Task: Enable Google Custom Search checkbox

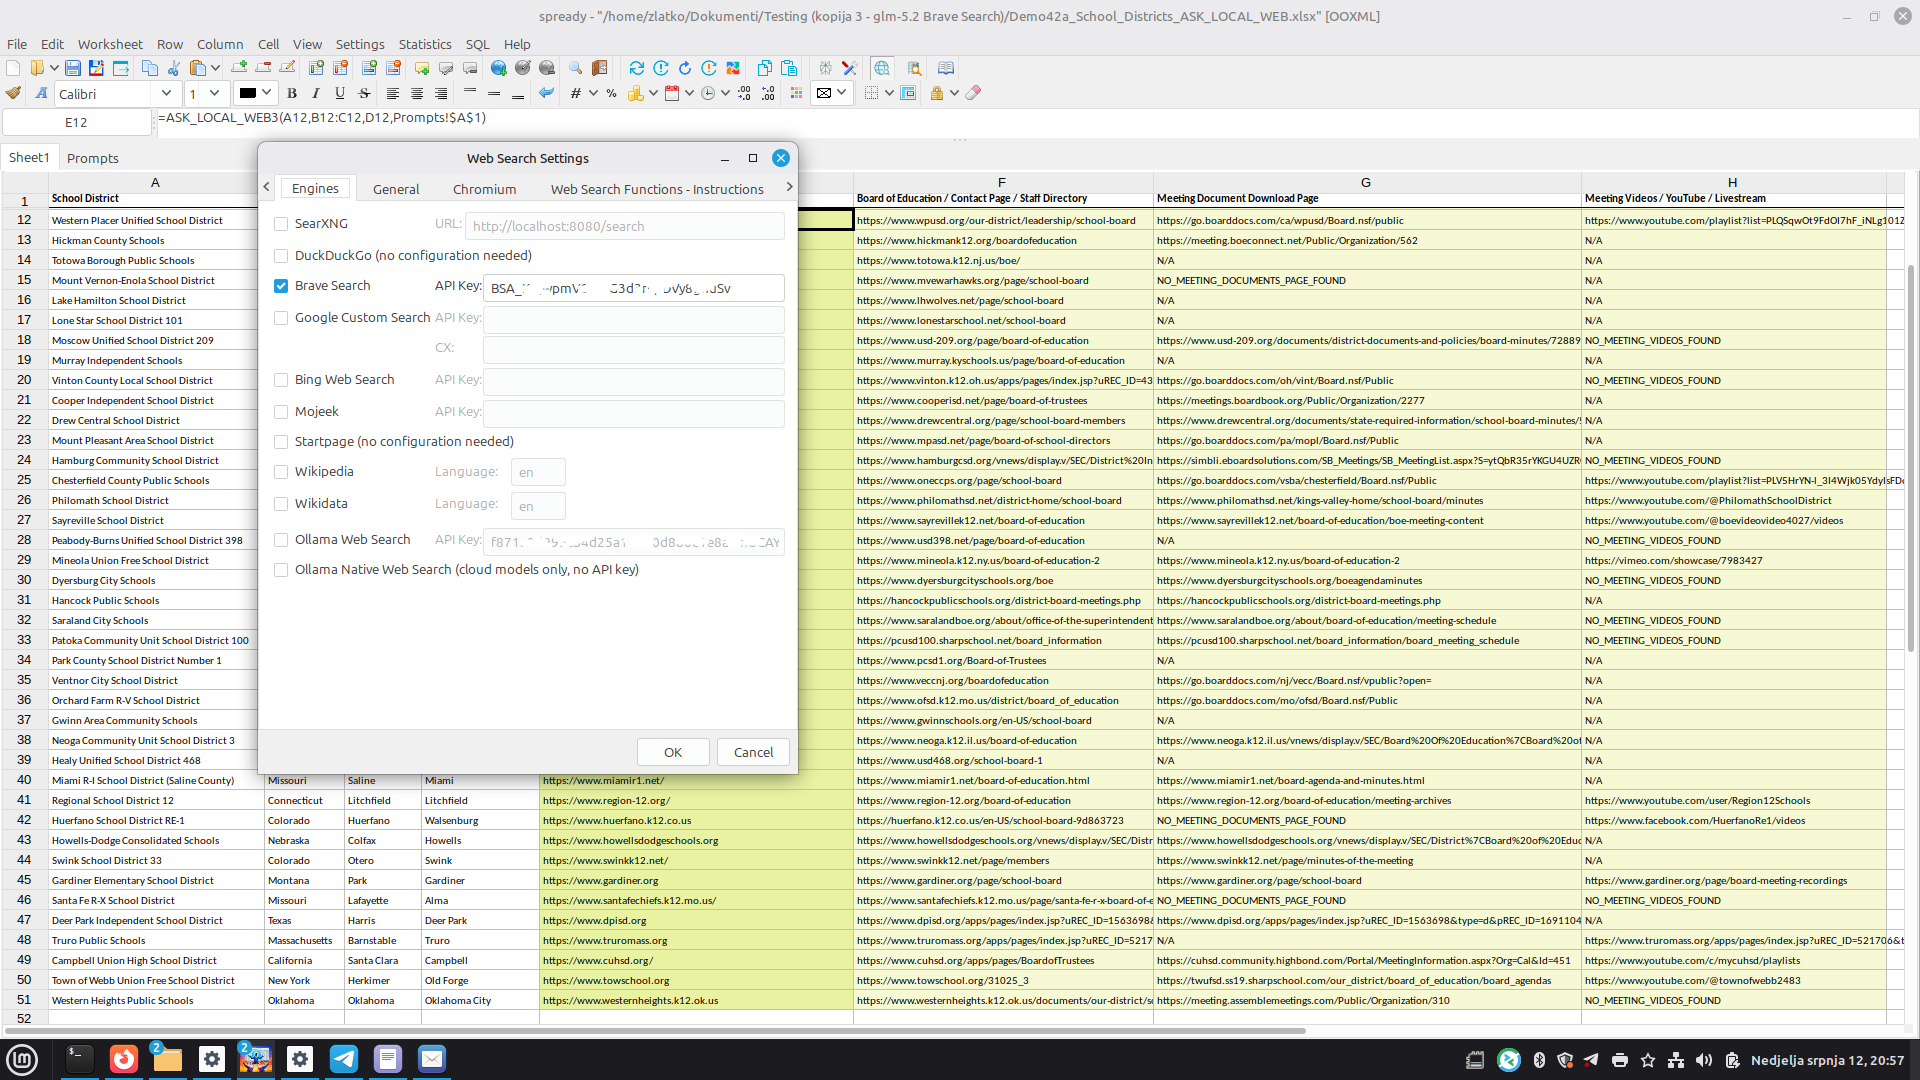Action: point(281,318)
